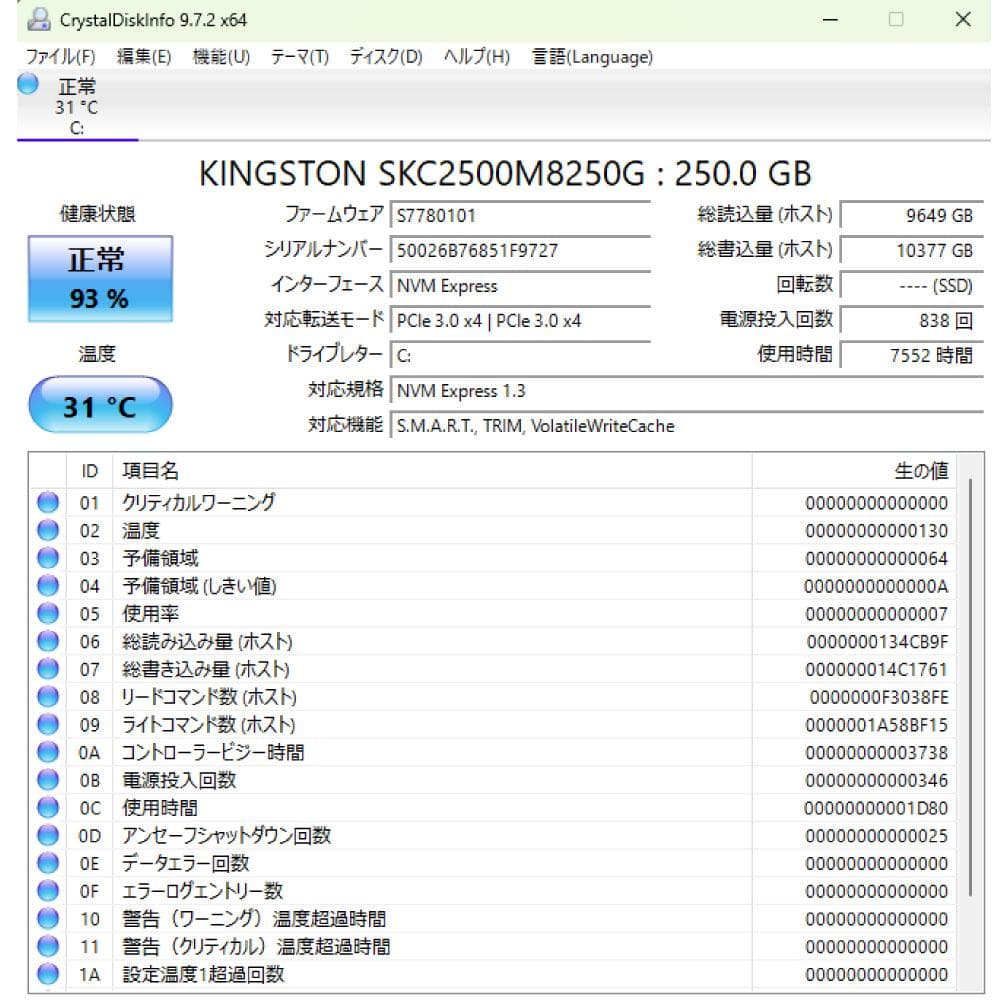Click the status circle for ライトコマンド数 (ホスト)

click(47, 725)
